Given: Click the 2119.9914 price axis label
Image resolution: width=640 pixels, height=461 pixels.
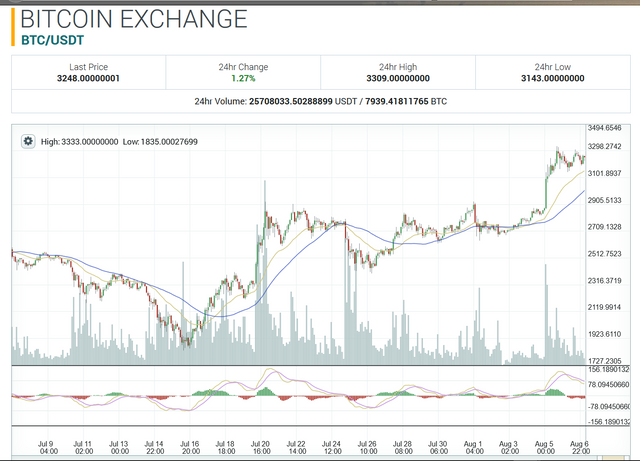Looking at the screenshot, I should coord(604,307).
